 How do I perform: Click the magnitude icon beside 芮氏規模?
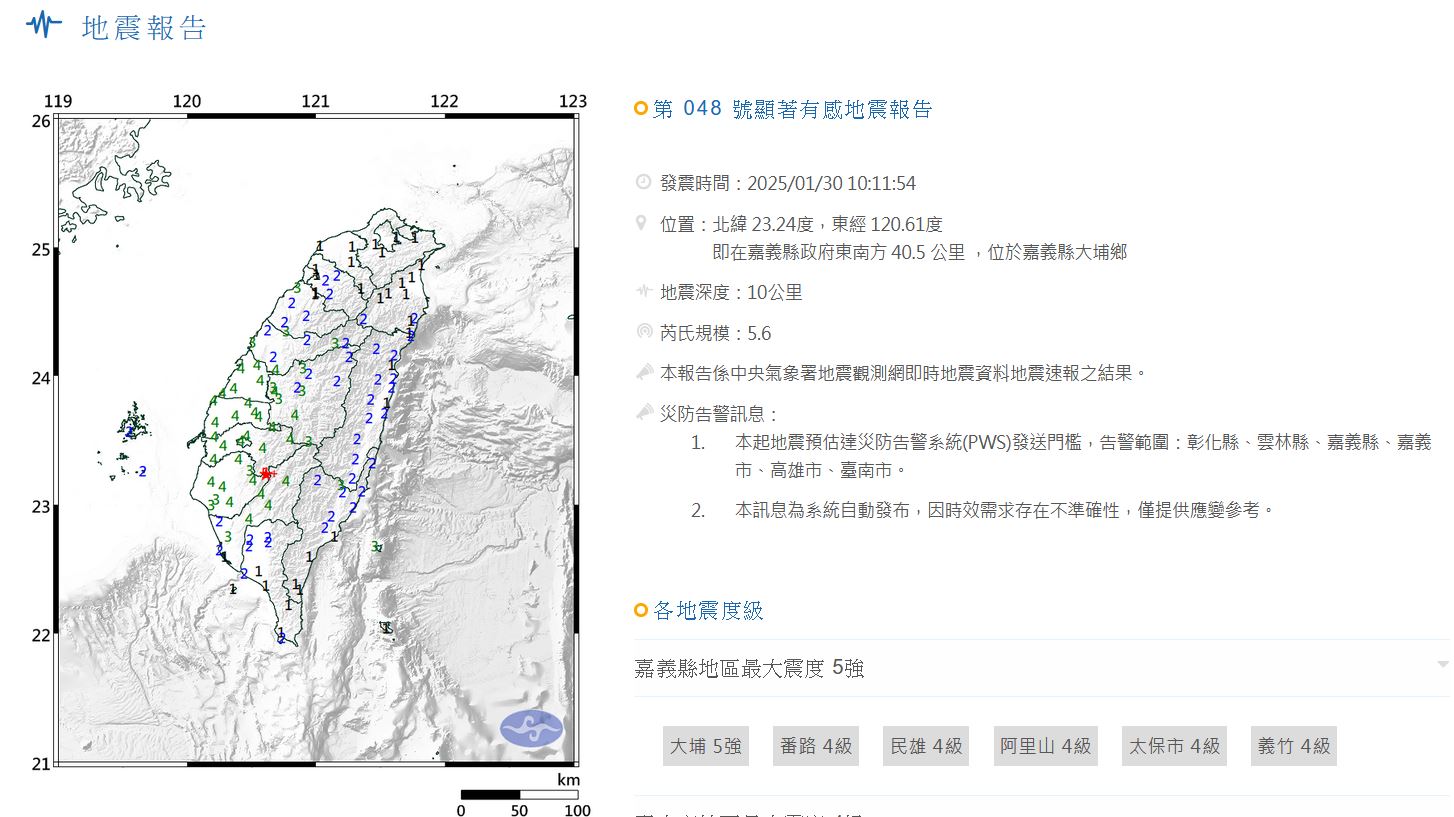point(643,332)
